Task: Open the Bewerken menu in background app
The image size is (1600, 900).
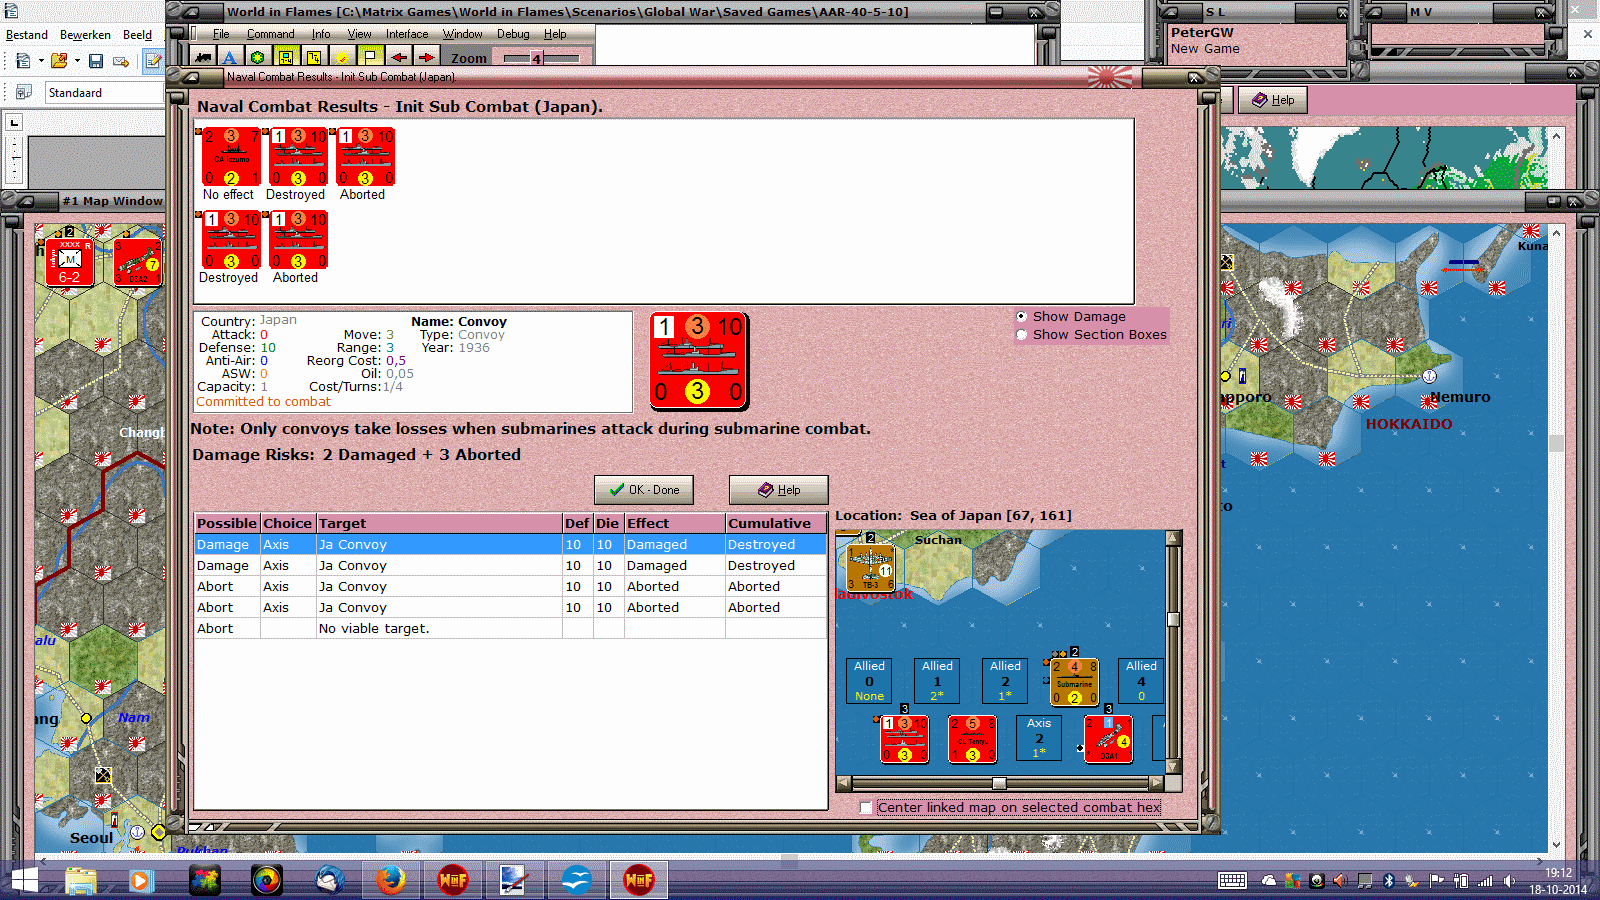Action: pos(85,34)
